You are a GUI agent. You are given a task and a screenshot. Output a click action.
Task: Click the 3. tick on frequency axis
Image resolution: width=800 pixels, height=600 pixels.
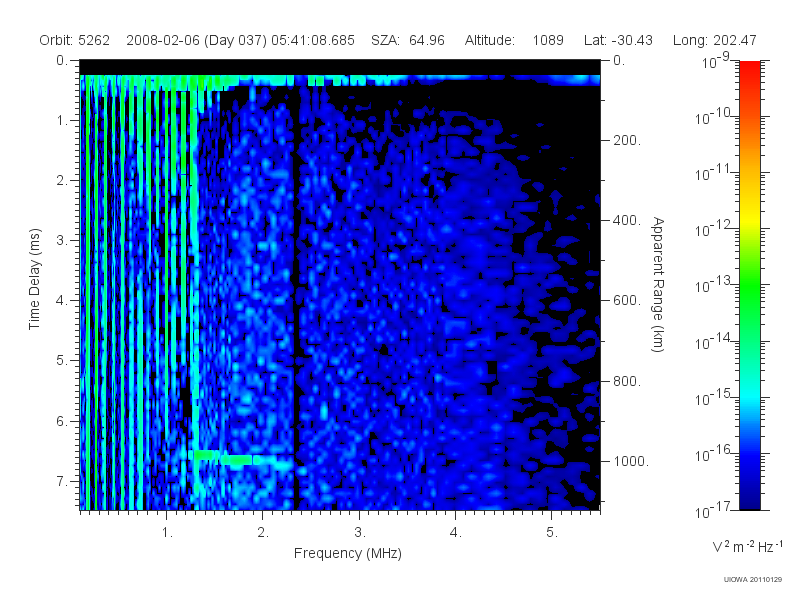[x=360, y=532]
